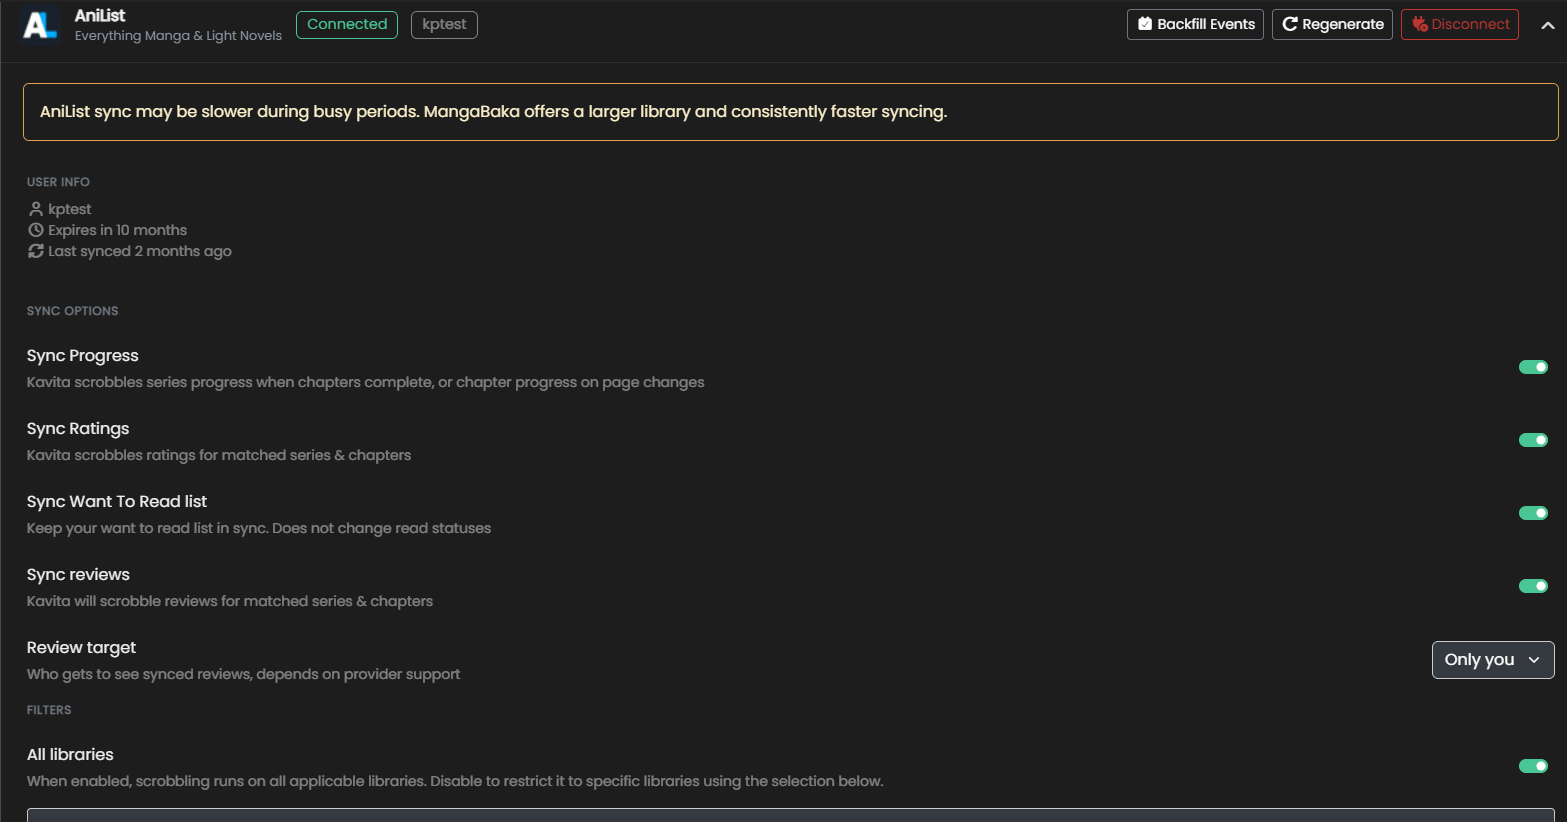Toggle the Sync reviews switch
Image resolution: width=1567 pixels, height=822 pixels.
pyautogui.click(x=1533, y=586)
